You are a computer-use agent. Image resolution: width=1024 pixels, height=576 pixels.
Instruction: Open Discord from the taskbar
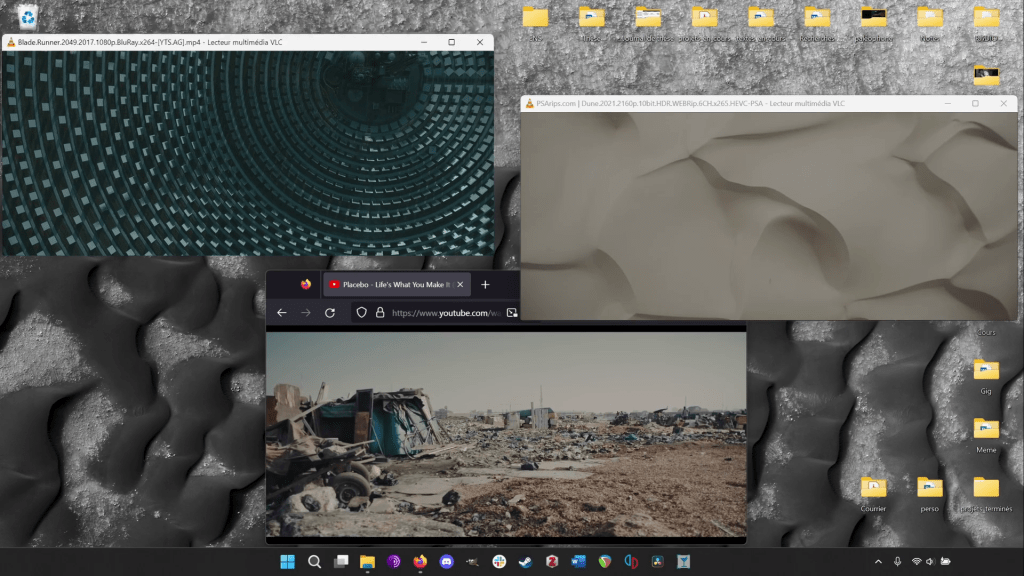pos(445,562)
